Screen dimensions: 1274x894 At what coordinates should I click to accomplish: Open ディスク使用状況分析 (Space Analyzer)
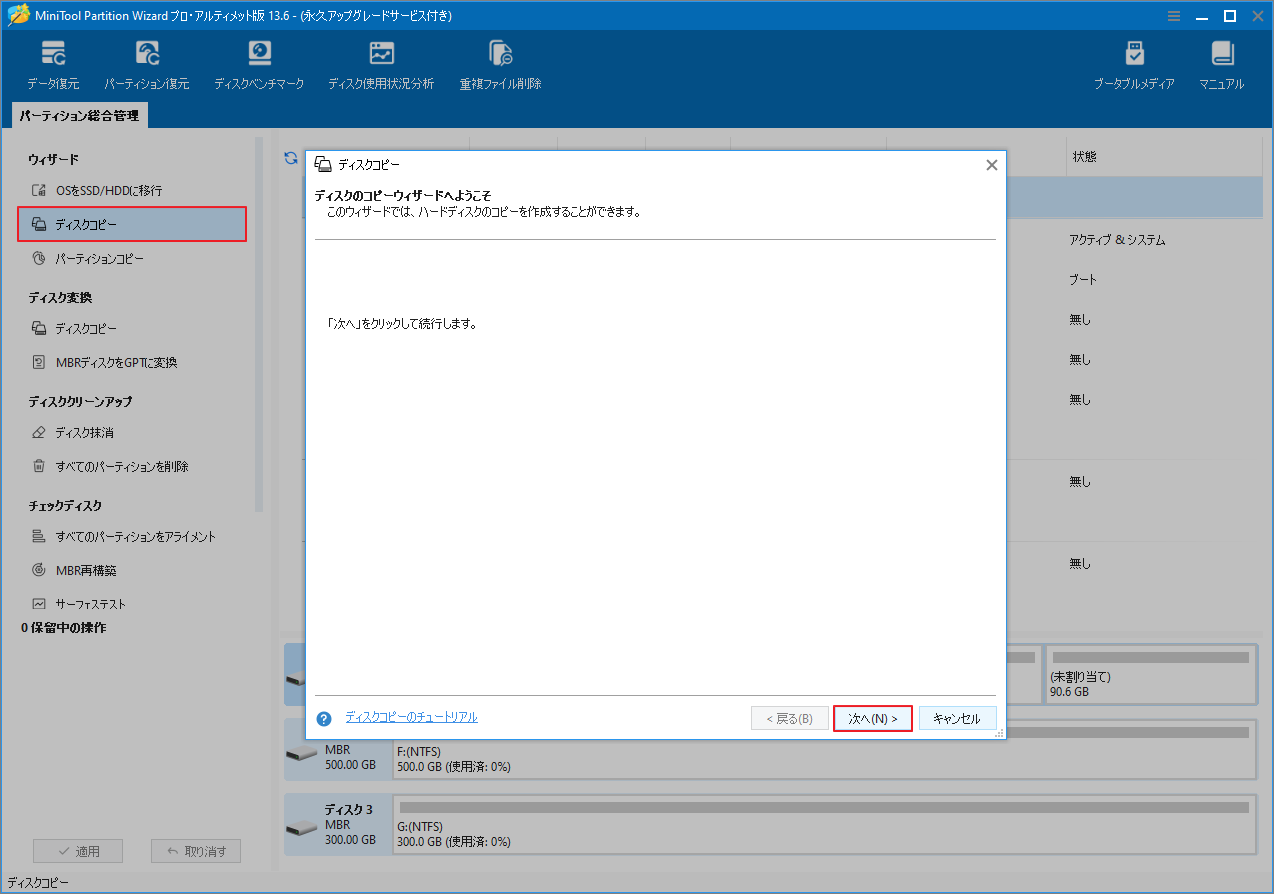[381, 63]
